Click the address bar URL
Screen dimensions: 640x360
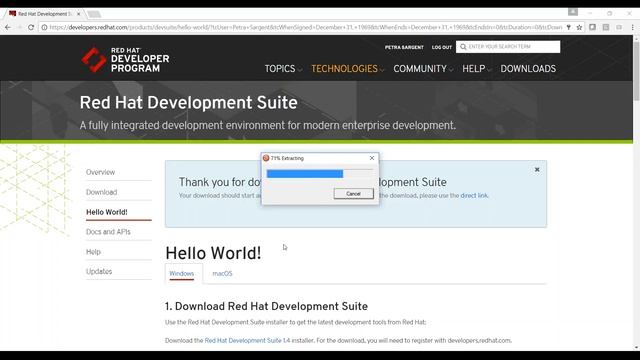(x=305, y=27)
